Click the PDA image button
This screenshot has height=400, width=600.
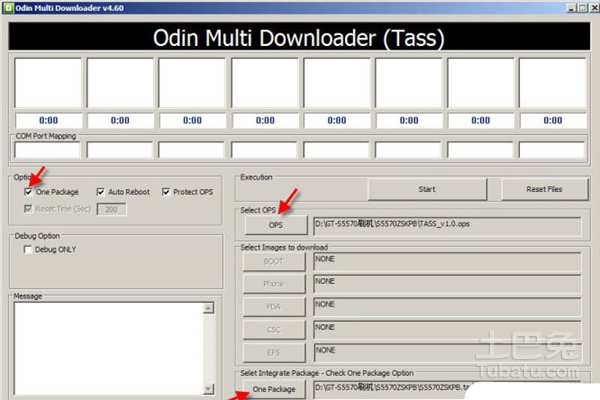click(274, 307)
